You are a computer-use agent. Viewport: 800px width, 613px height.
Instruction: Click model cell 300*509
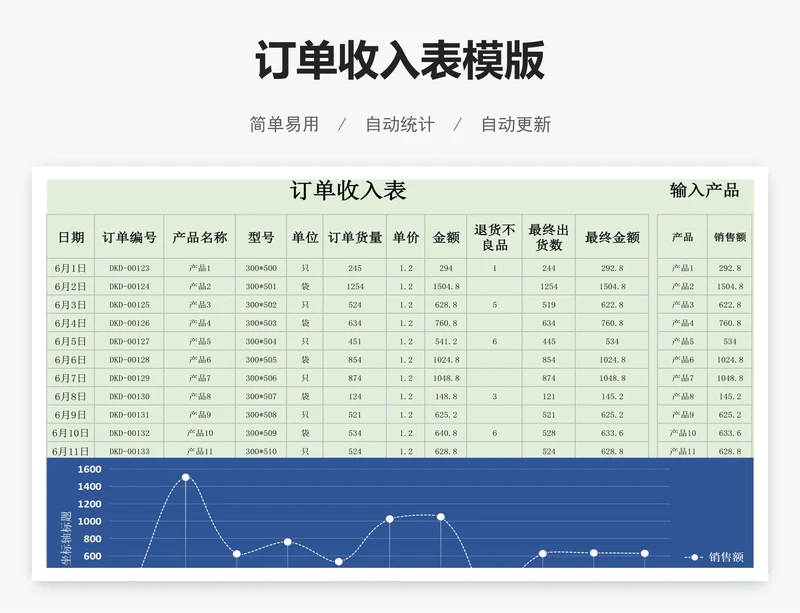(261, 433)
